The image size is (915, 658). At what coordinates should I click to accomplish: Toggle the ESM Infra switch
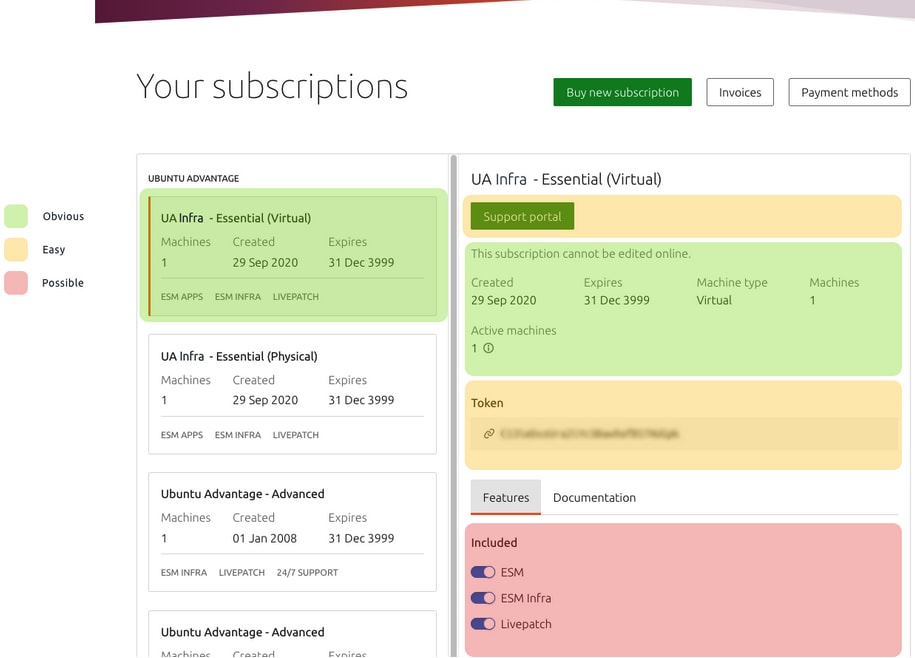[483, 598]
